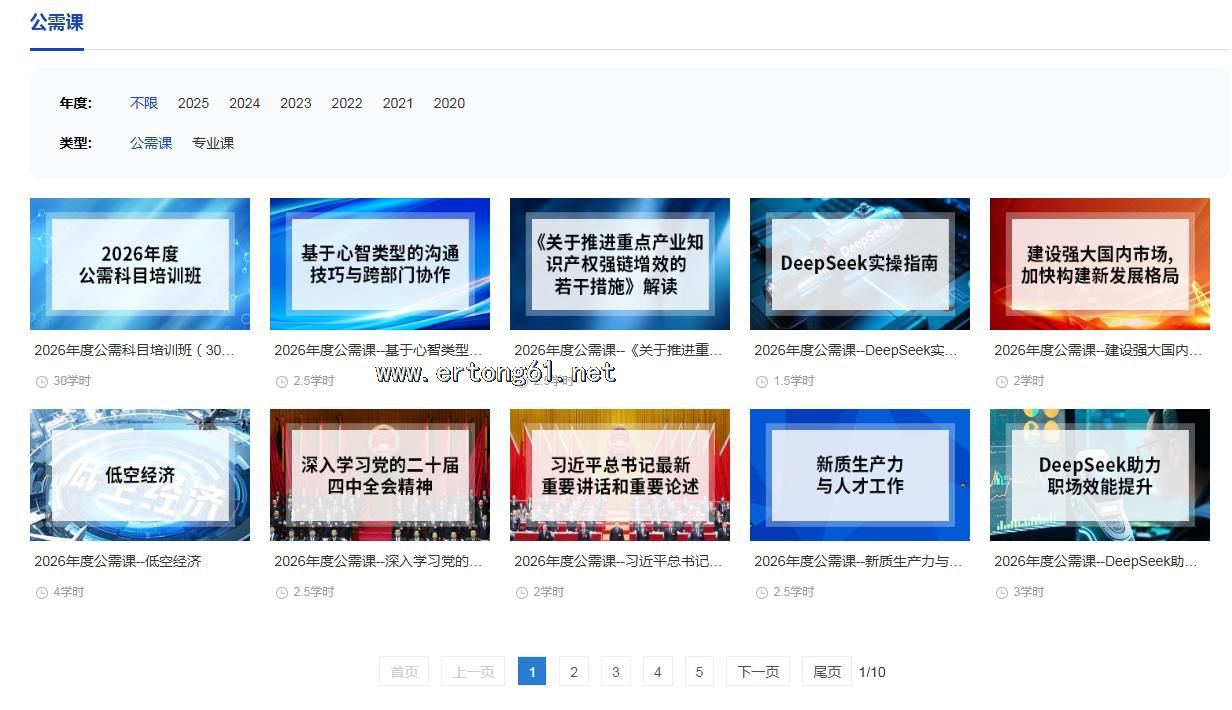Switch type filter to 专业课
Viewport: 1232px width, 710px height.
point(213,143)
